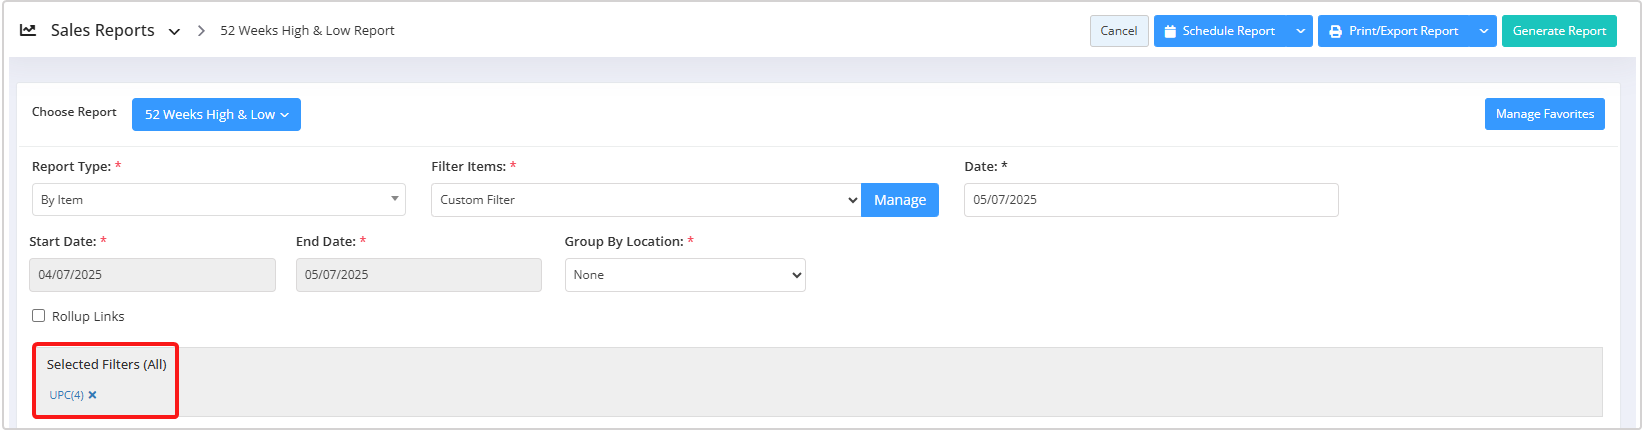Remove the UPC(4) filter with the x icon

(92, 395)
